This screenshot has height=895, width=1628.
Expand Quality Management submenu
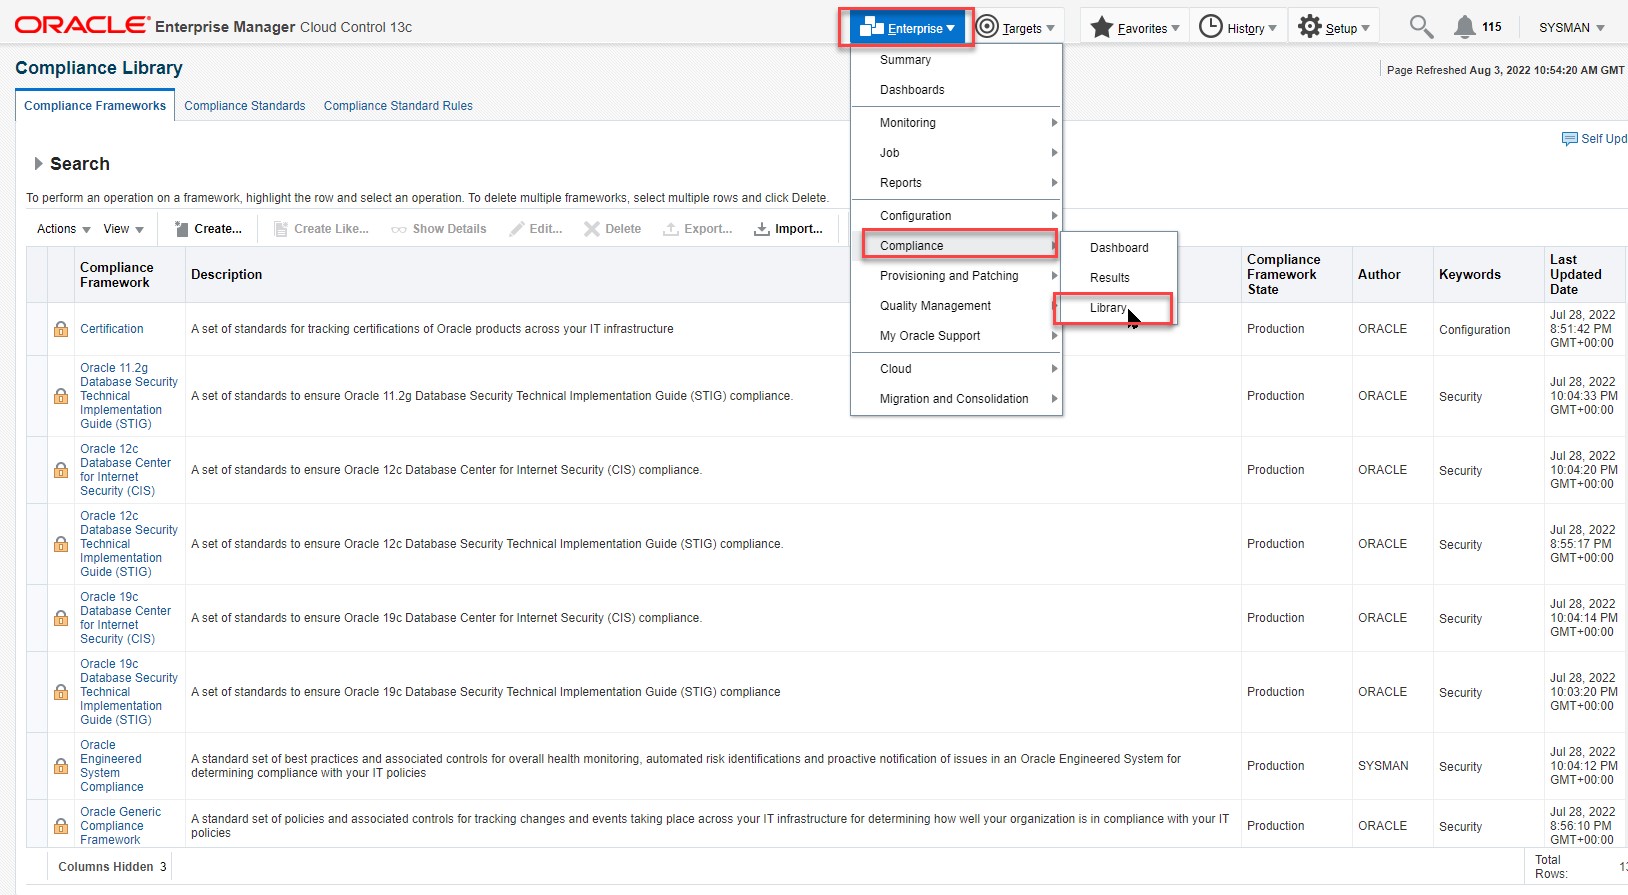point(956,306)
